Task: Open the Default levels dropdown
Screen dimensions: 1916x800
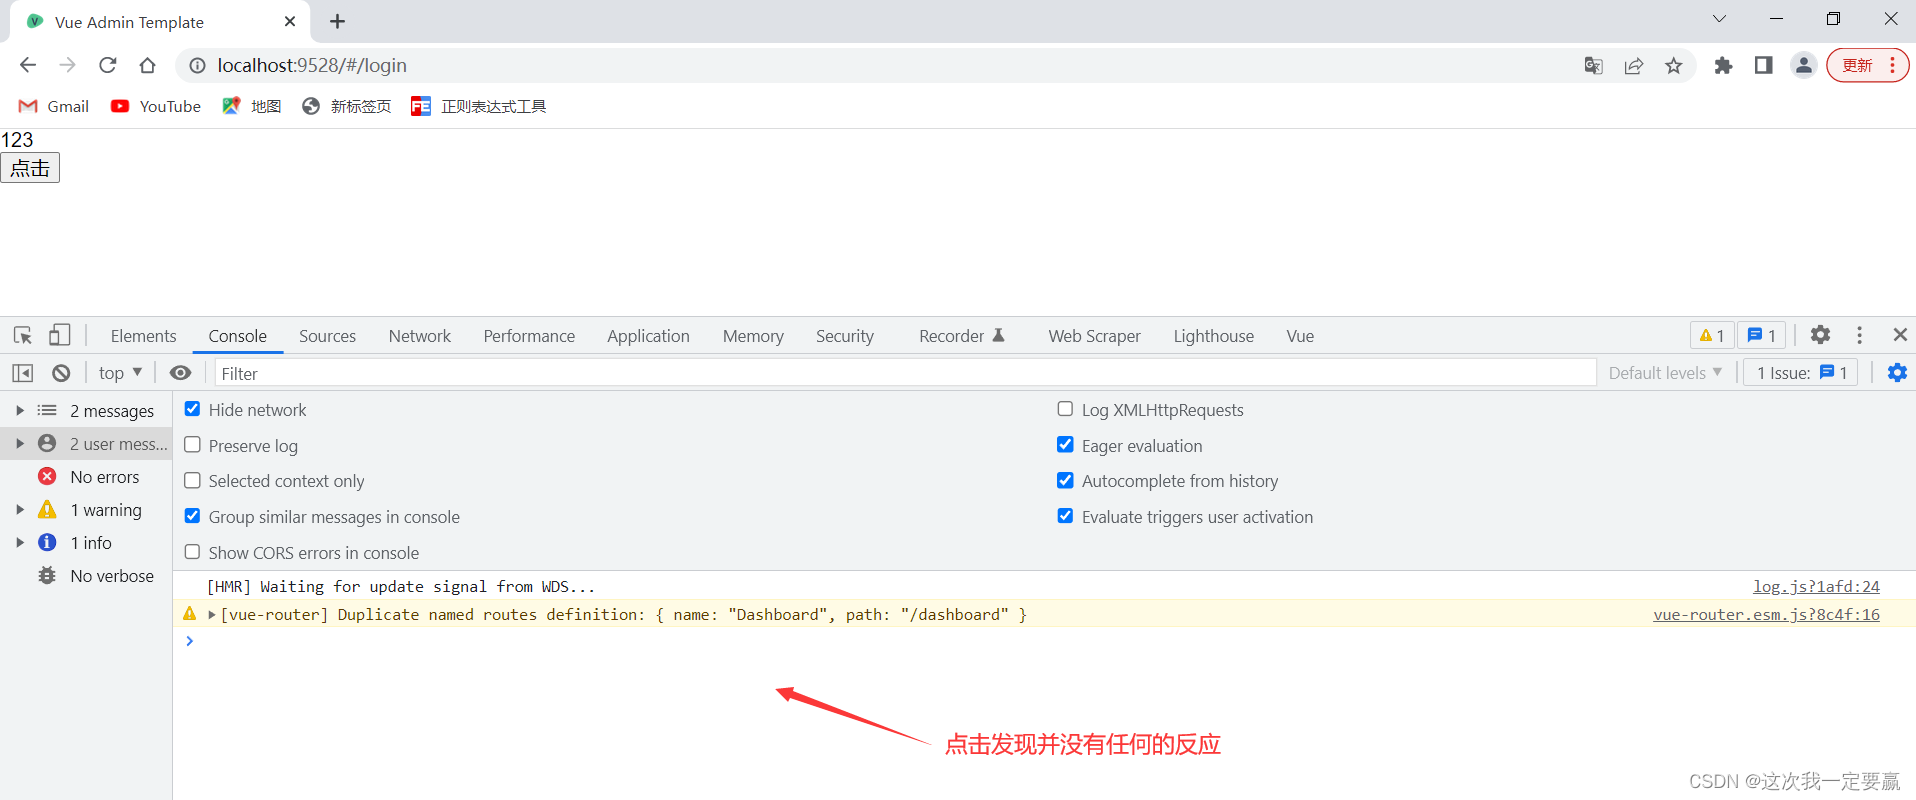Action: click(1665, 373)
